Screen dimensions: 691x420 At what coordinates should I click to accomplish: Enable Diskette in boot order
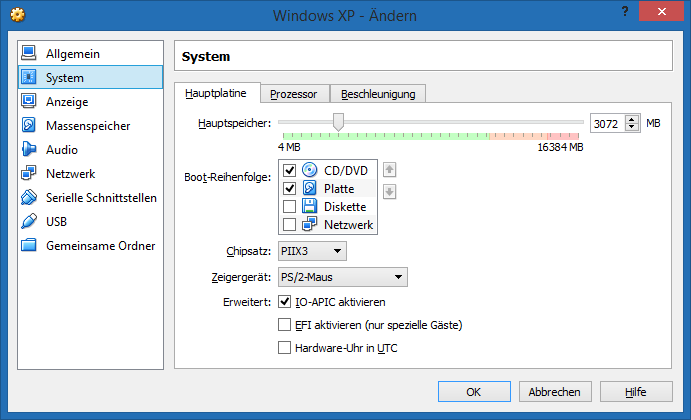(x=290, y=206)
